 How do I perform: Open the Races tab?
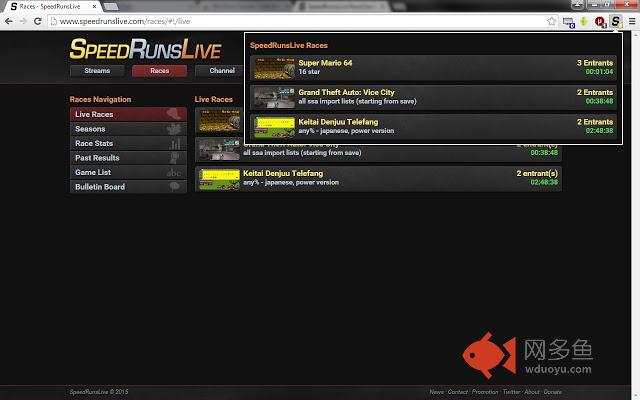tap(160, 71)
